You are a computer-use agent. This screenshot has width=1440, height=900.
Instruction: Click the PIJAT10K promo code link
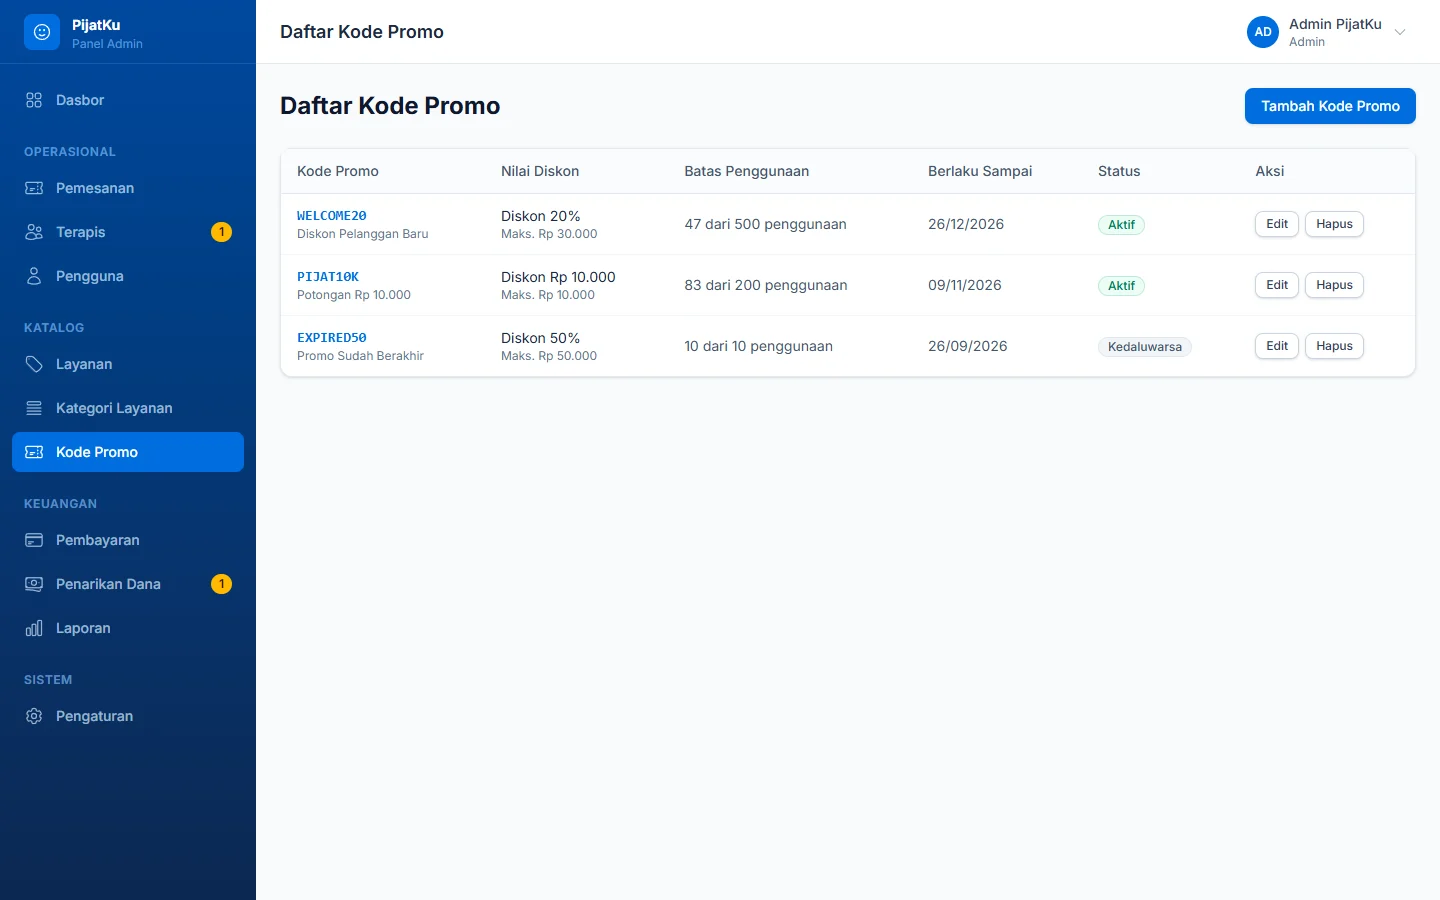tap(328, 277)
